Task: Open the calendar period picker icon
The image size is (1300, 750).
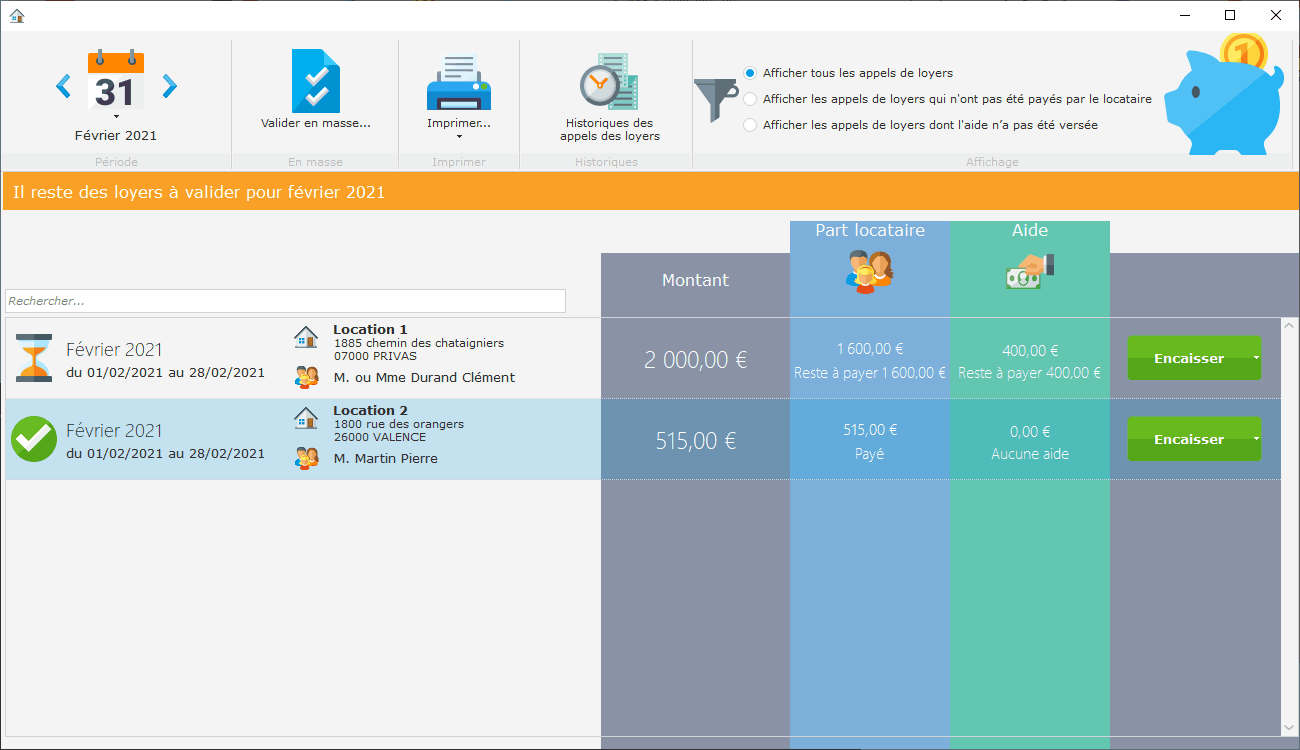Action: 116,80
